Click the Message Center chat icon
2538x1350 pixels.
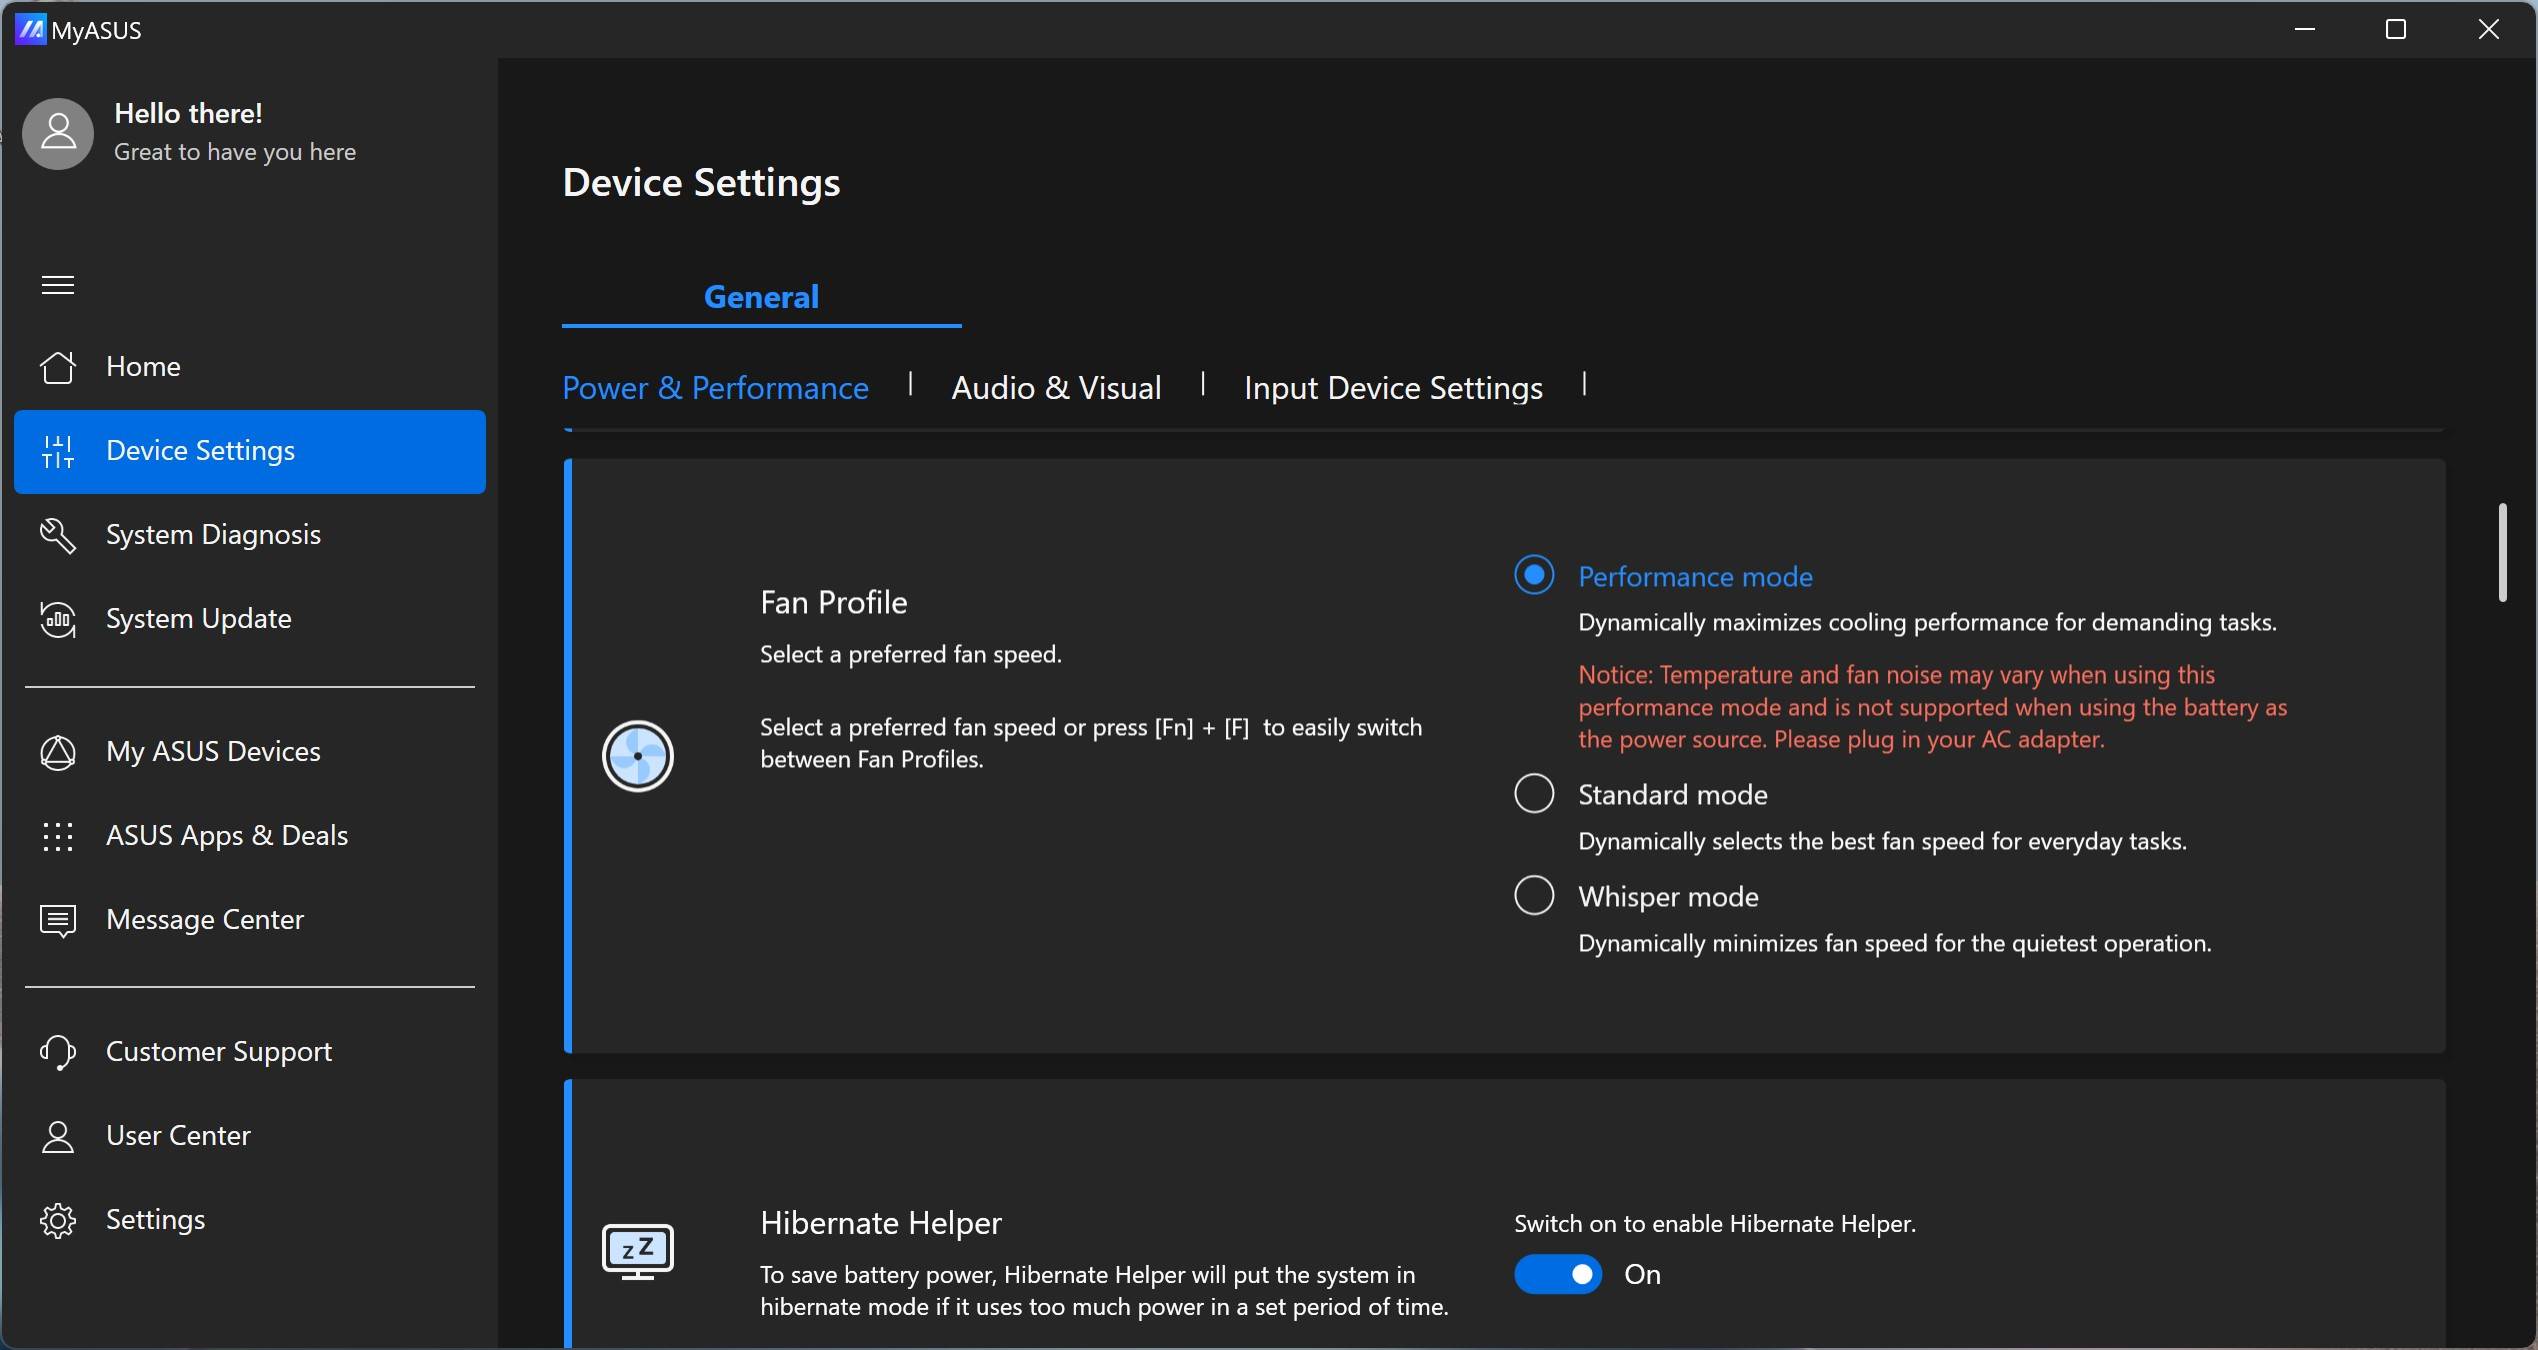(57, 920)
